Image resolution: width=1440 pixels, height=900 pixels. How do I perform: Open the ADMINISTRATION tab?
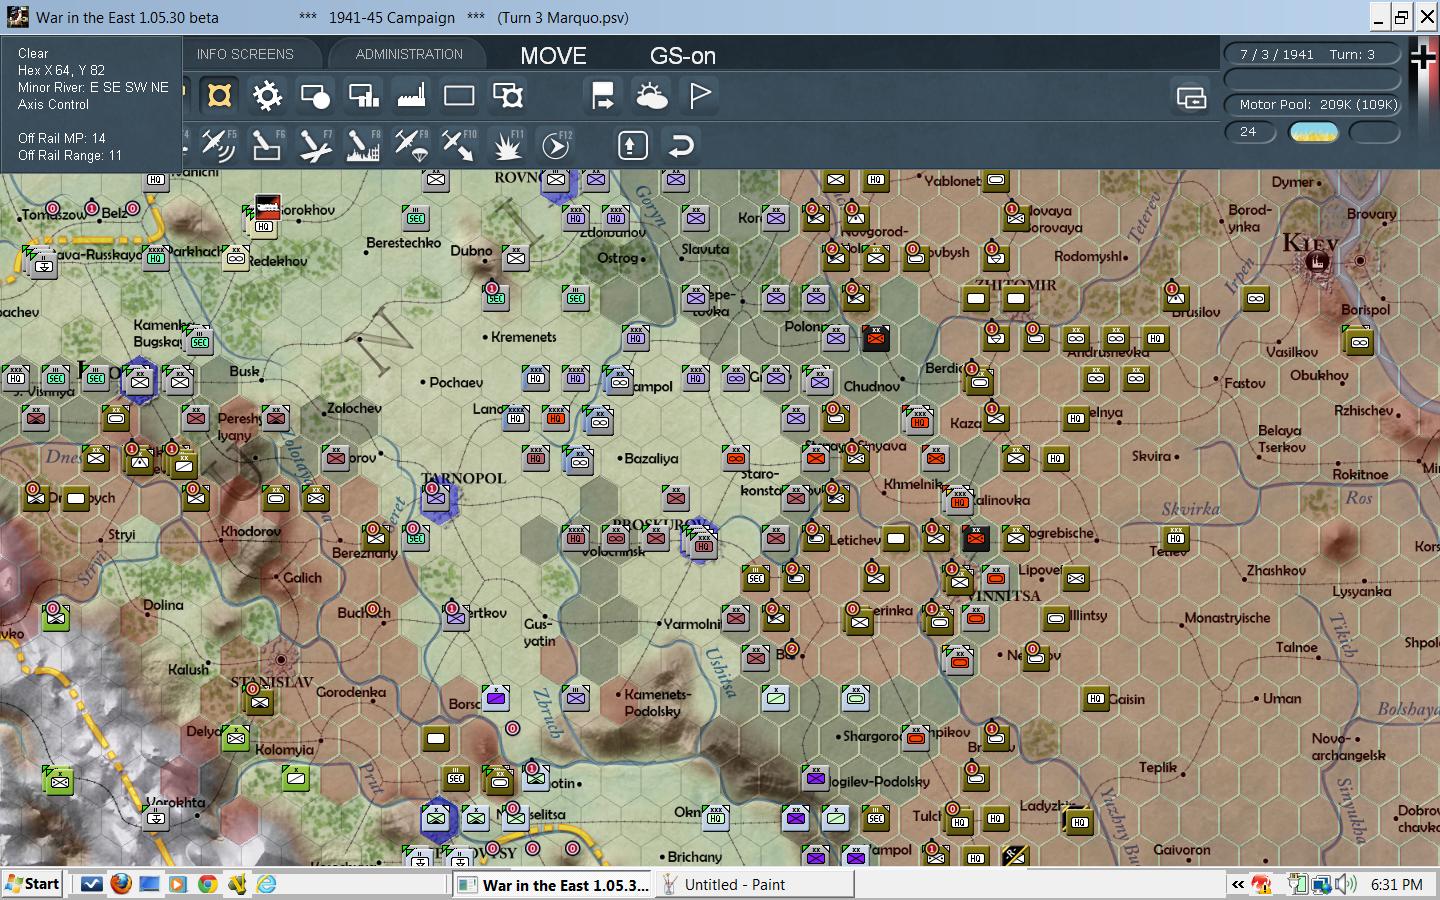point(409,54)
